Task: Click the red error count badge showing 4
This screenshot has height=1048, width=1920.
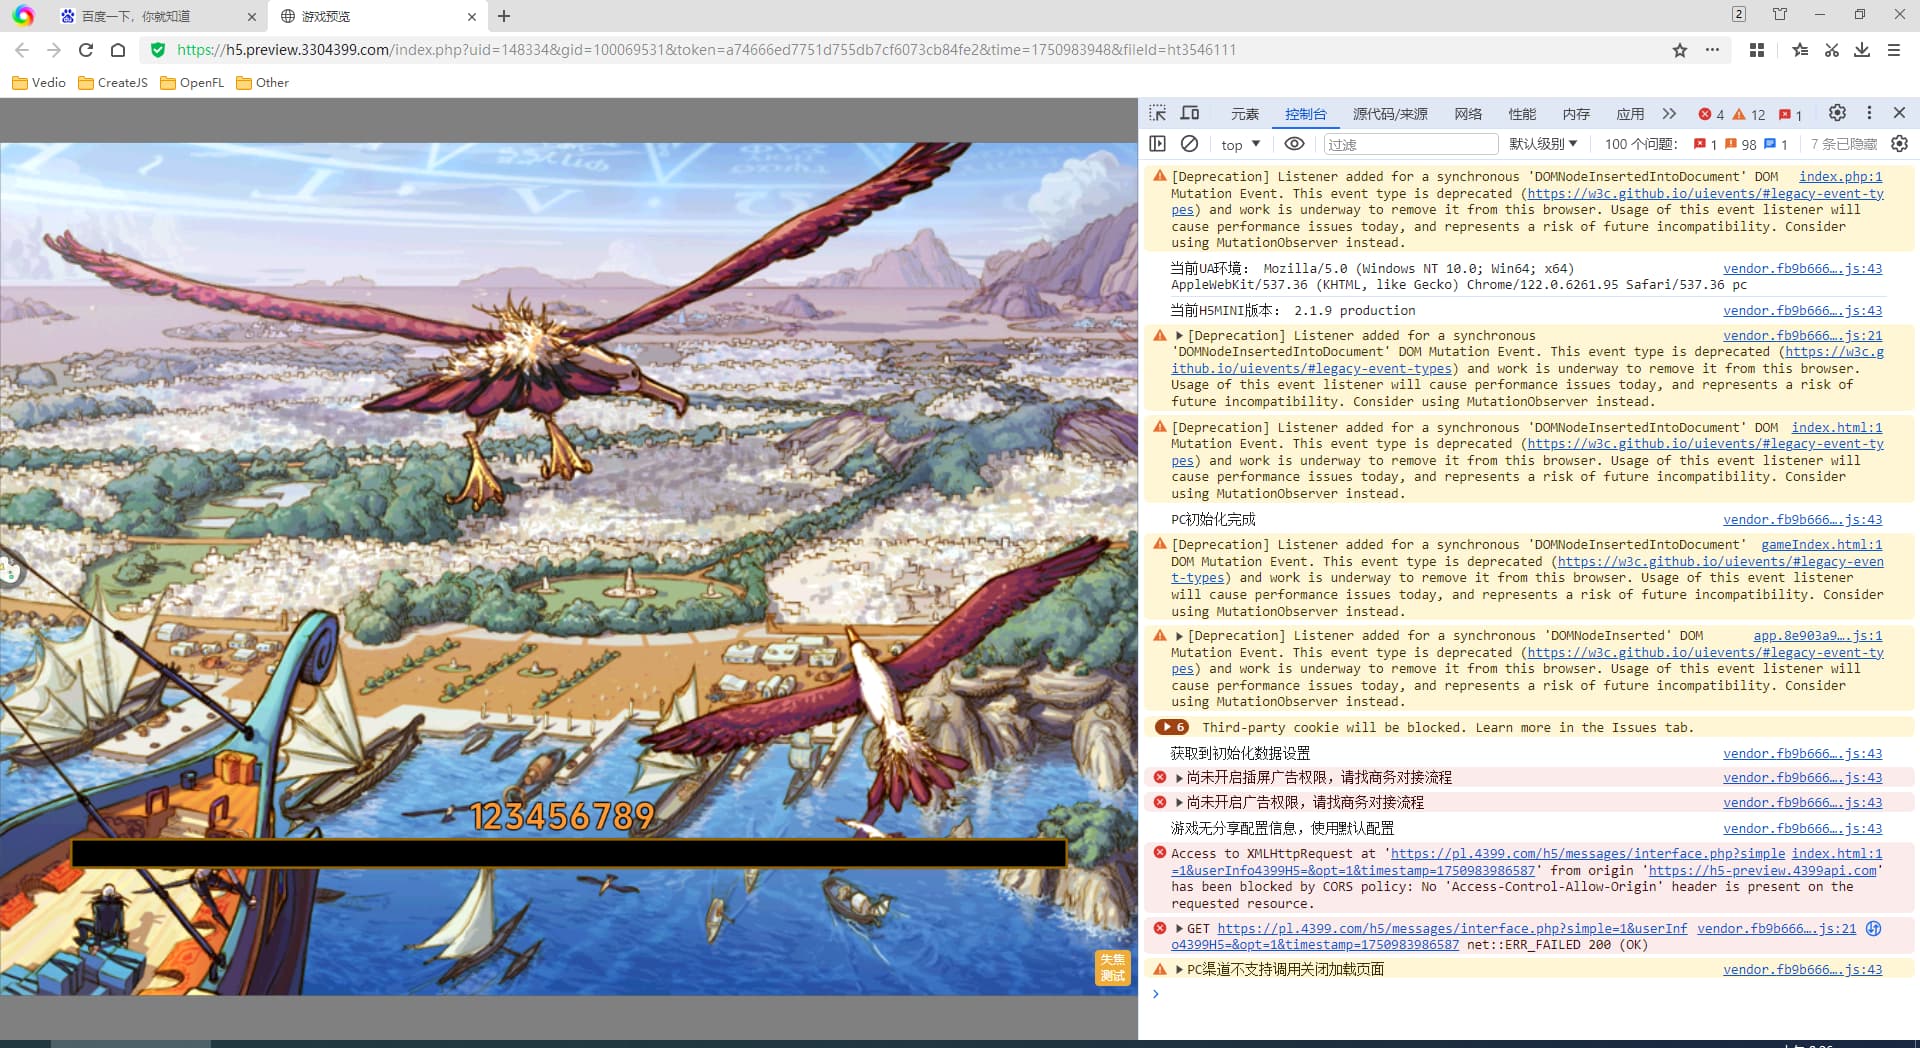Action: (x=1711, y=114)
